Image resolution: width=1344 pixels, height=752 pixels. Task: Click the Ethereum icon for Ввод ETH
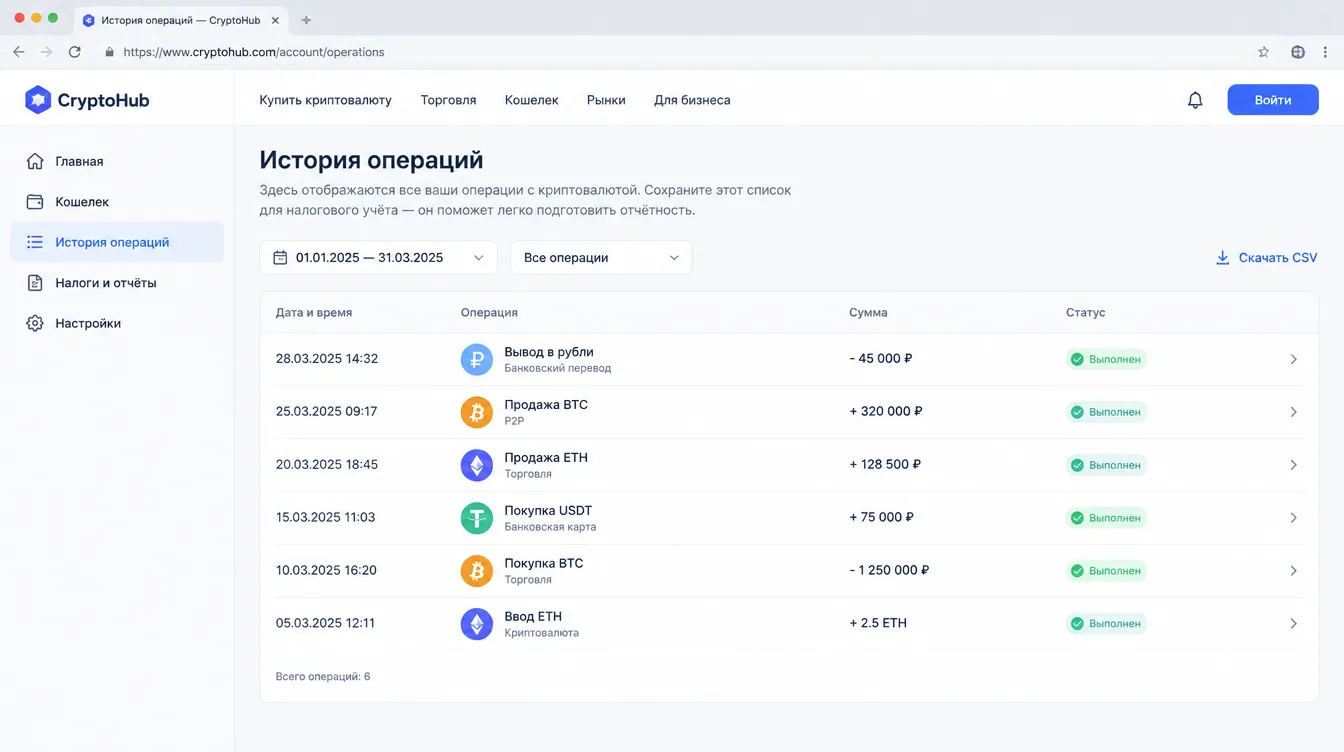[477, 624]
